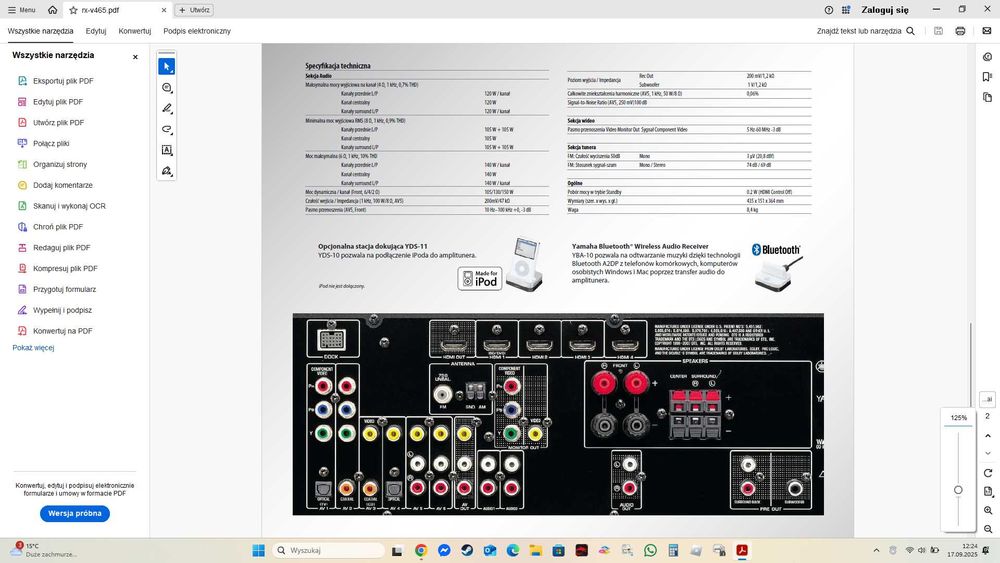Click the print document icon
This screenshot has width=1000, height=563.
(x=960, y=31)
